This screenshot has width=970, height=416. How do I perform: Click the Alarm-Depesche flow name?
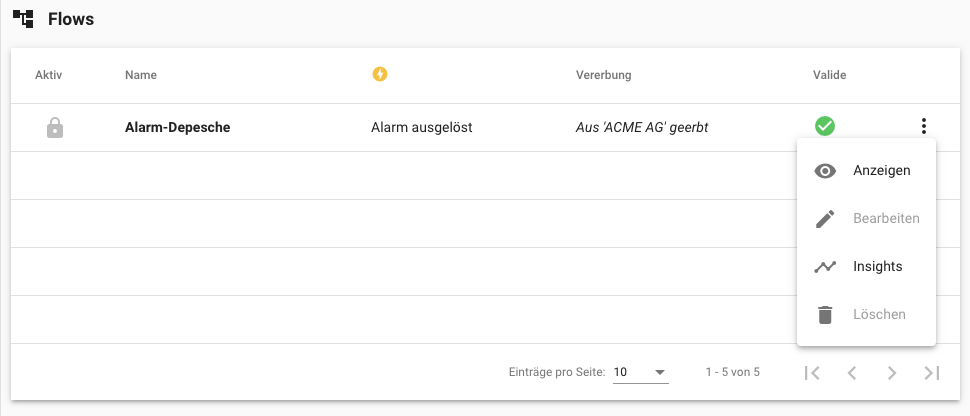click(x=177, y=128)
